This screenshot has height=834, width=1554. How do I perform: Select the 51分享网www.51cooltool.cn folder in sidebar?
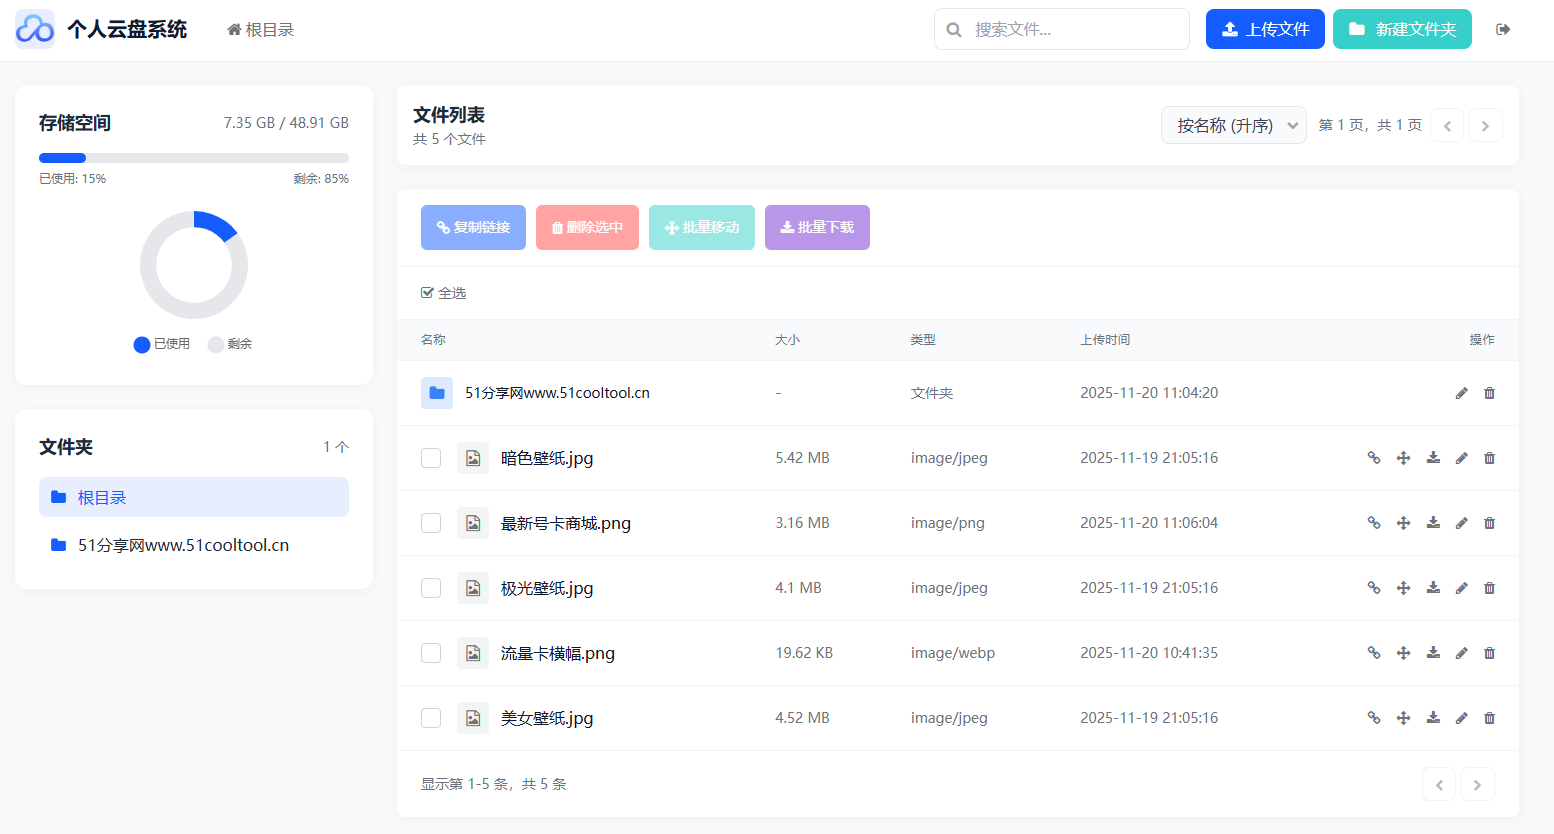(182, 544)
